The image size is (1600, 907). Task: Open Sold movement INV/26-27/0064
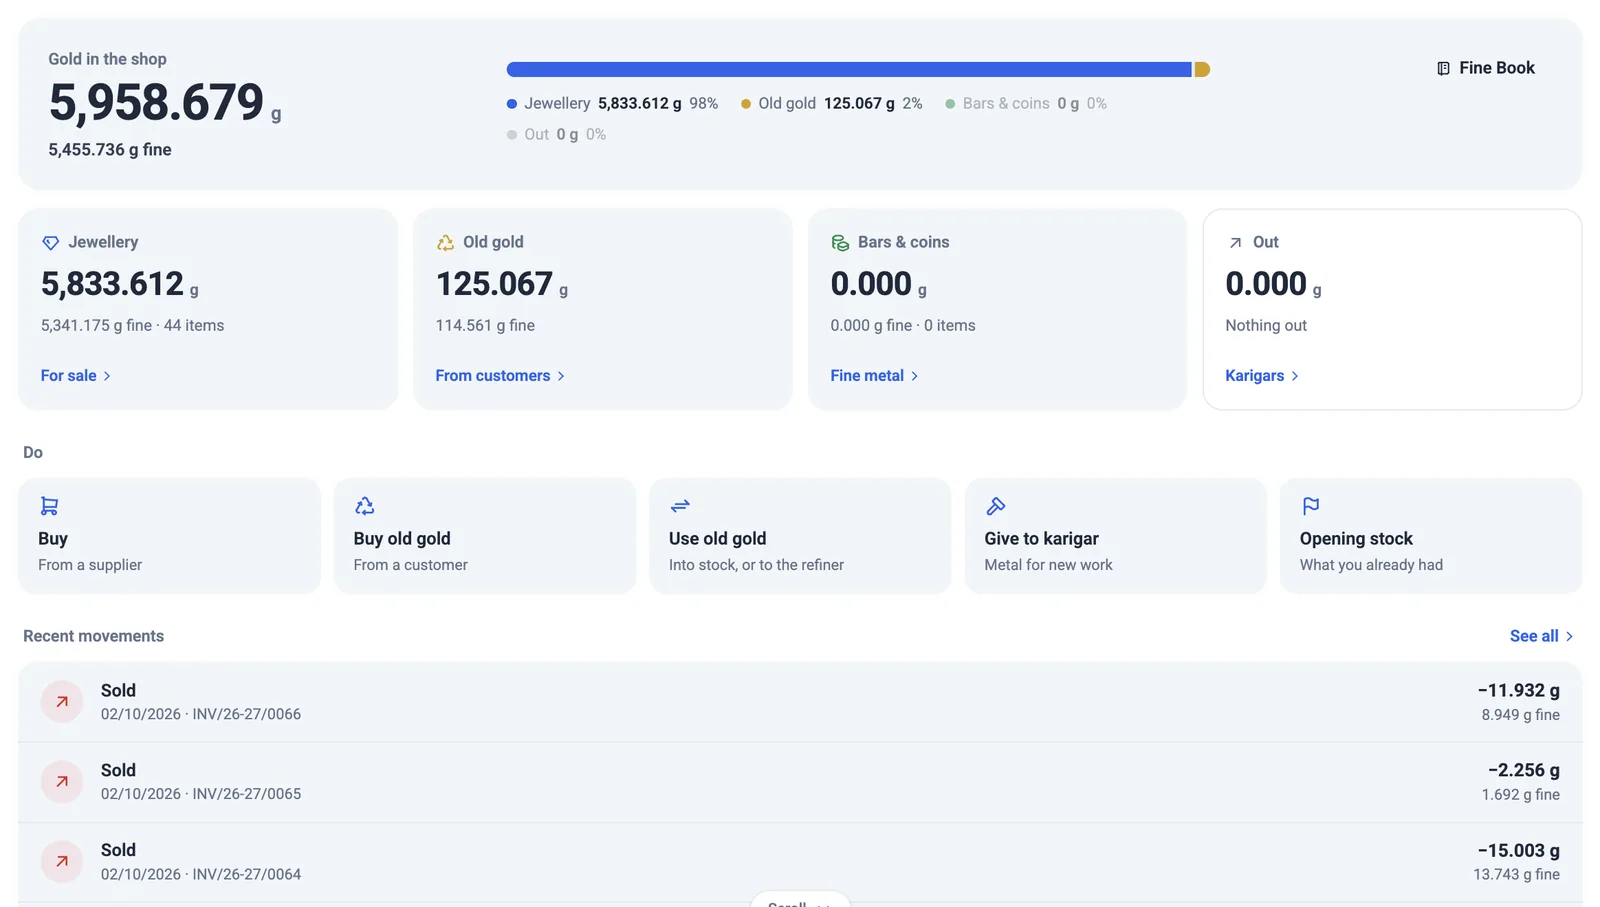(800, 862)
